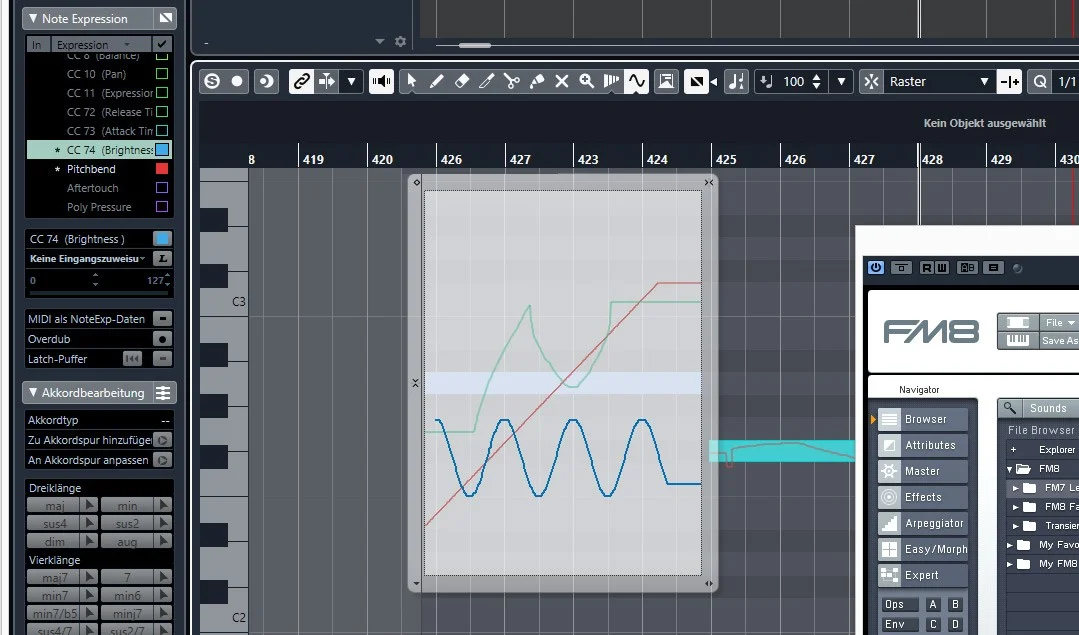Toggle Acoustic Feedback speaker icon
1079x635 pixels.
381,81
